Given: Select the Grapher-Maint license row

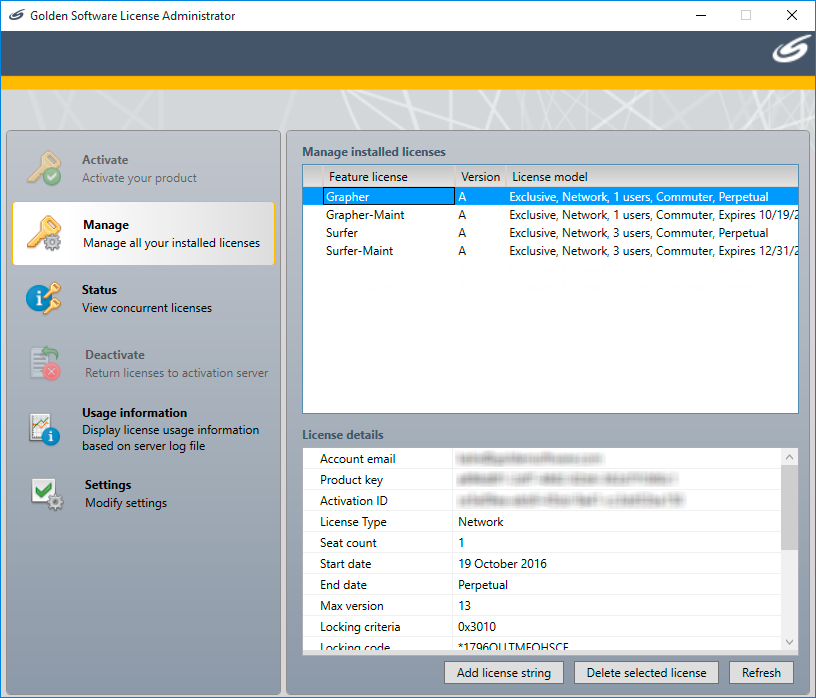Looking at the screenshot, I should click(550, 215).
